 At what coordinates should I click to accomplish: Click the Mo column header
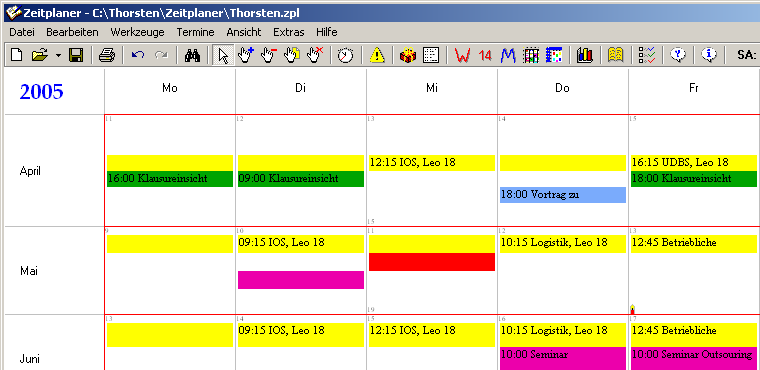click(x=170, y=88)
